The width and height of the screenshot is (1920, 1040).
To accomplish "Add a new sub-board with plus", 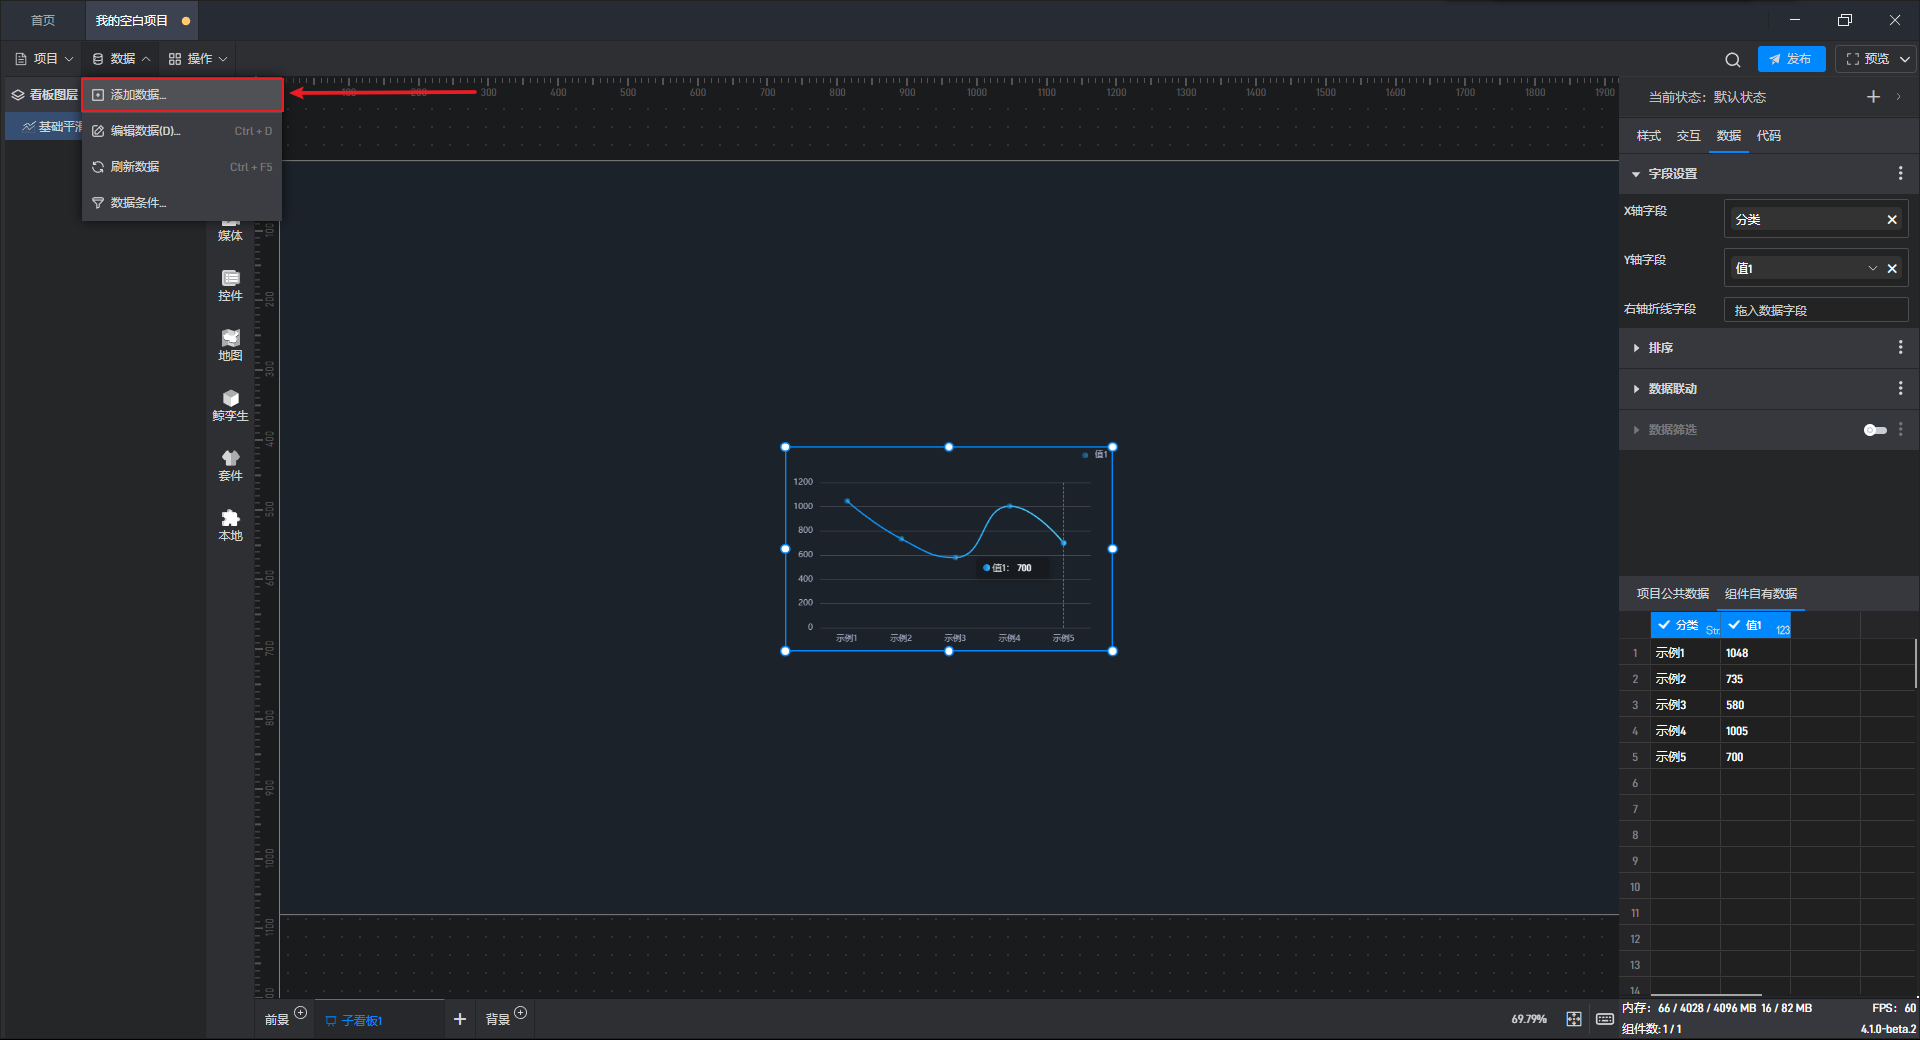I will (460, 1019).
